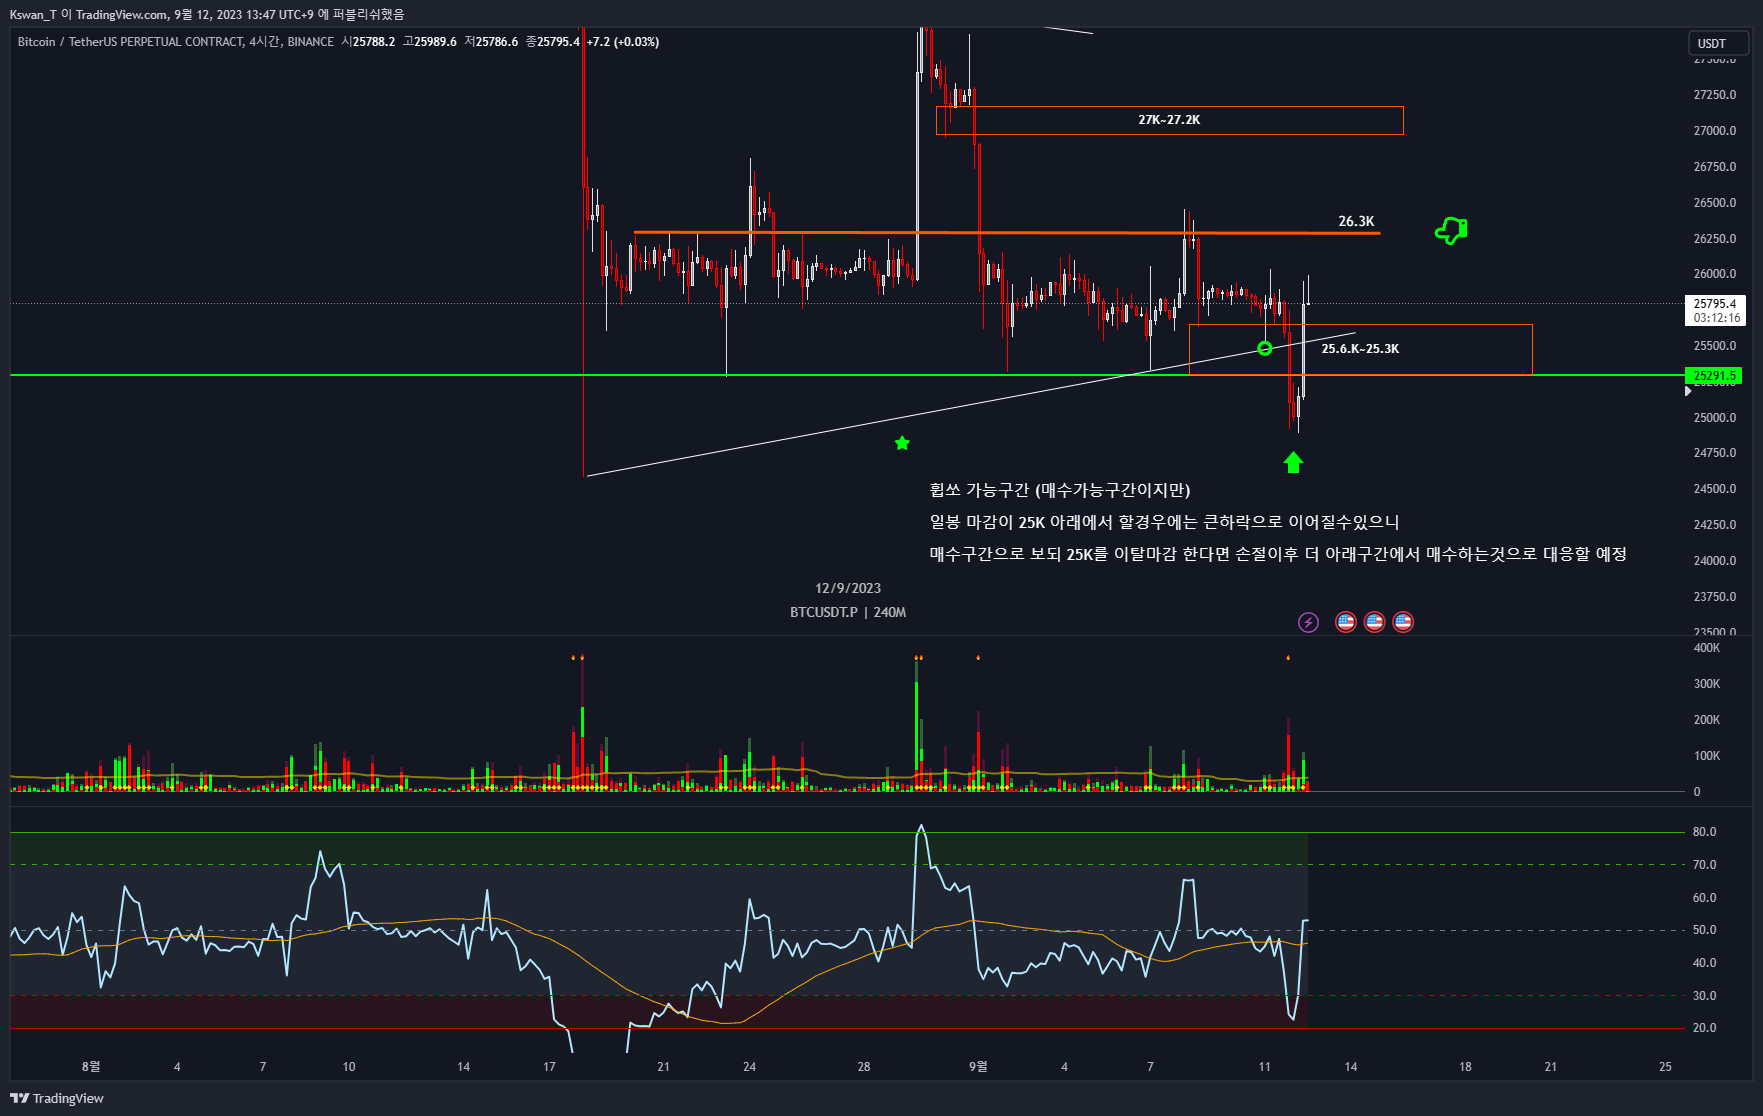Click the 4시간 interval label in the legend
This screenshot has width=1763, height=1116.
point(265,42)
